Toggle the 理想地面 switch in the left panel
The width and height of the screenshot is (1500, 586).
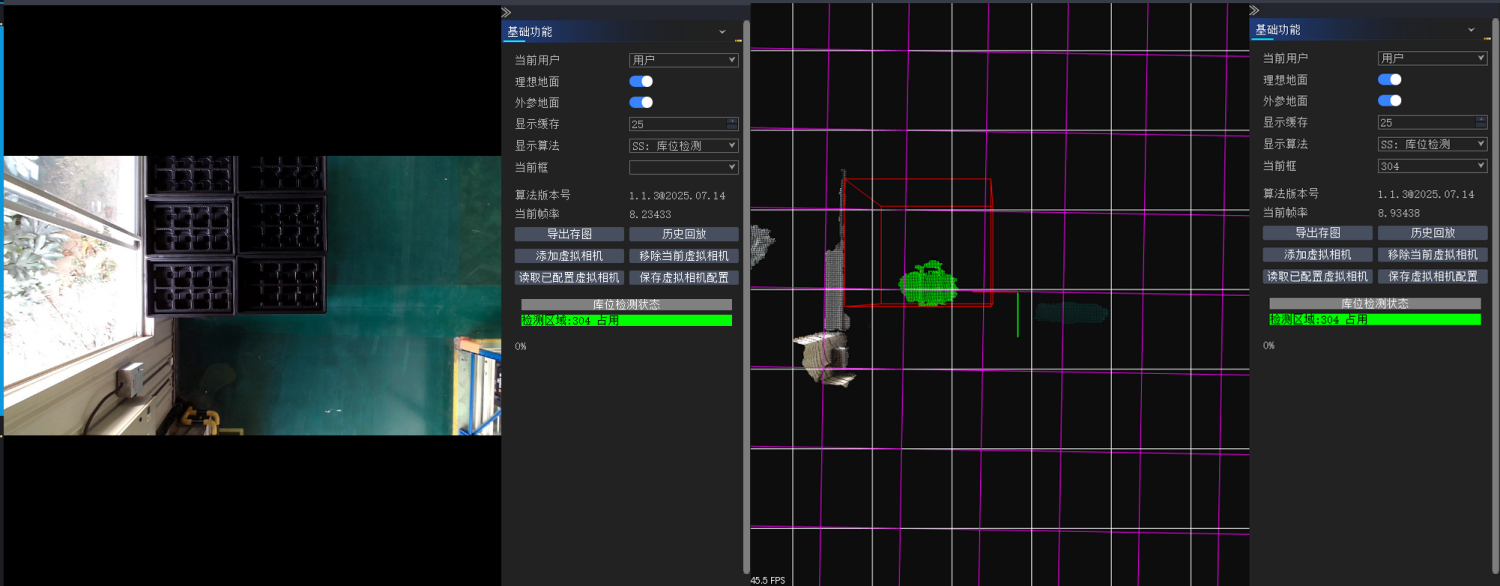pyautogui.click(x=640, y=80)
